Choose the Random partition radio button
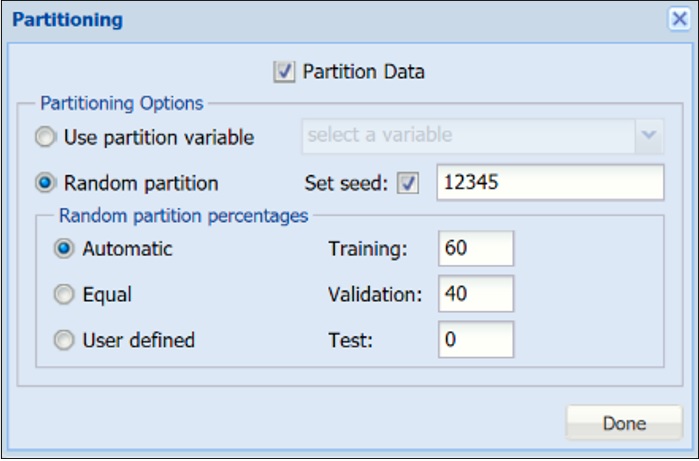The image size is (699, 461). [46, 184]
